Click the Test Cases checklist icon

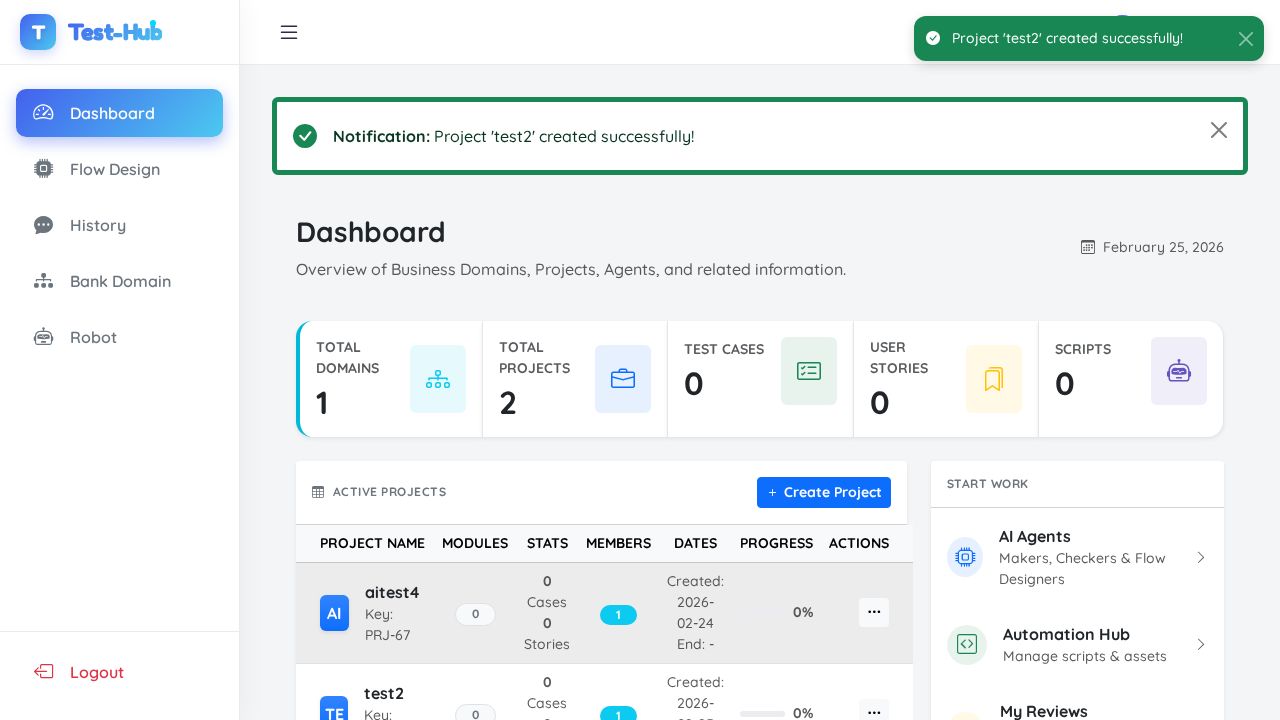click(809, 371)
